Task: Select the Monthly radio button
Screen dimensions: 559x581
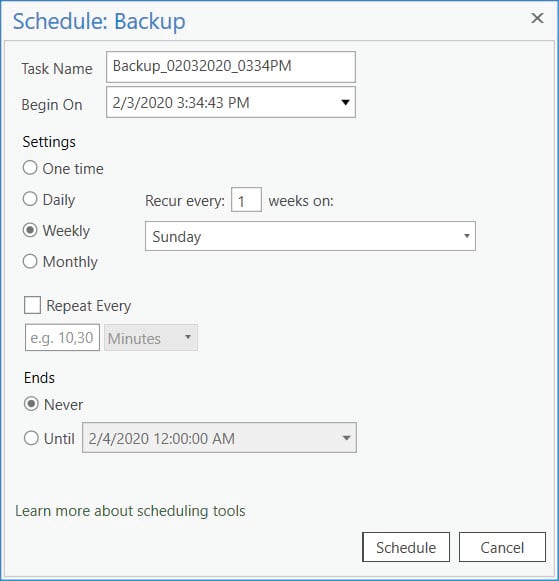Action: (30, 261)
